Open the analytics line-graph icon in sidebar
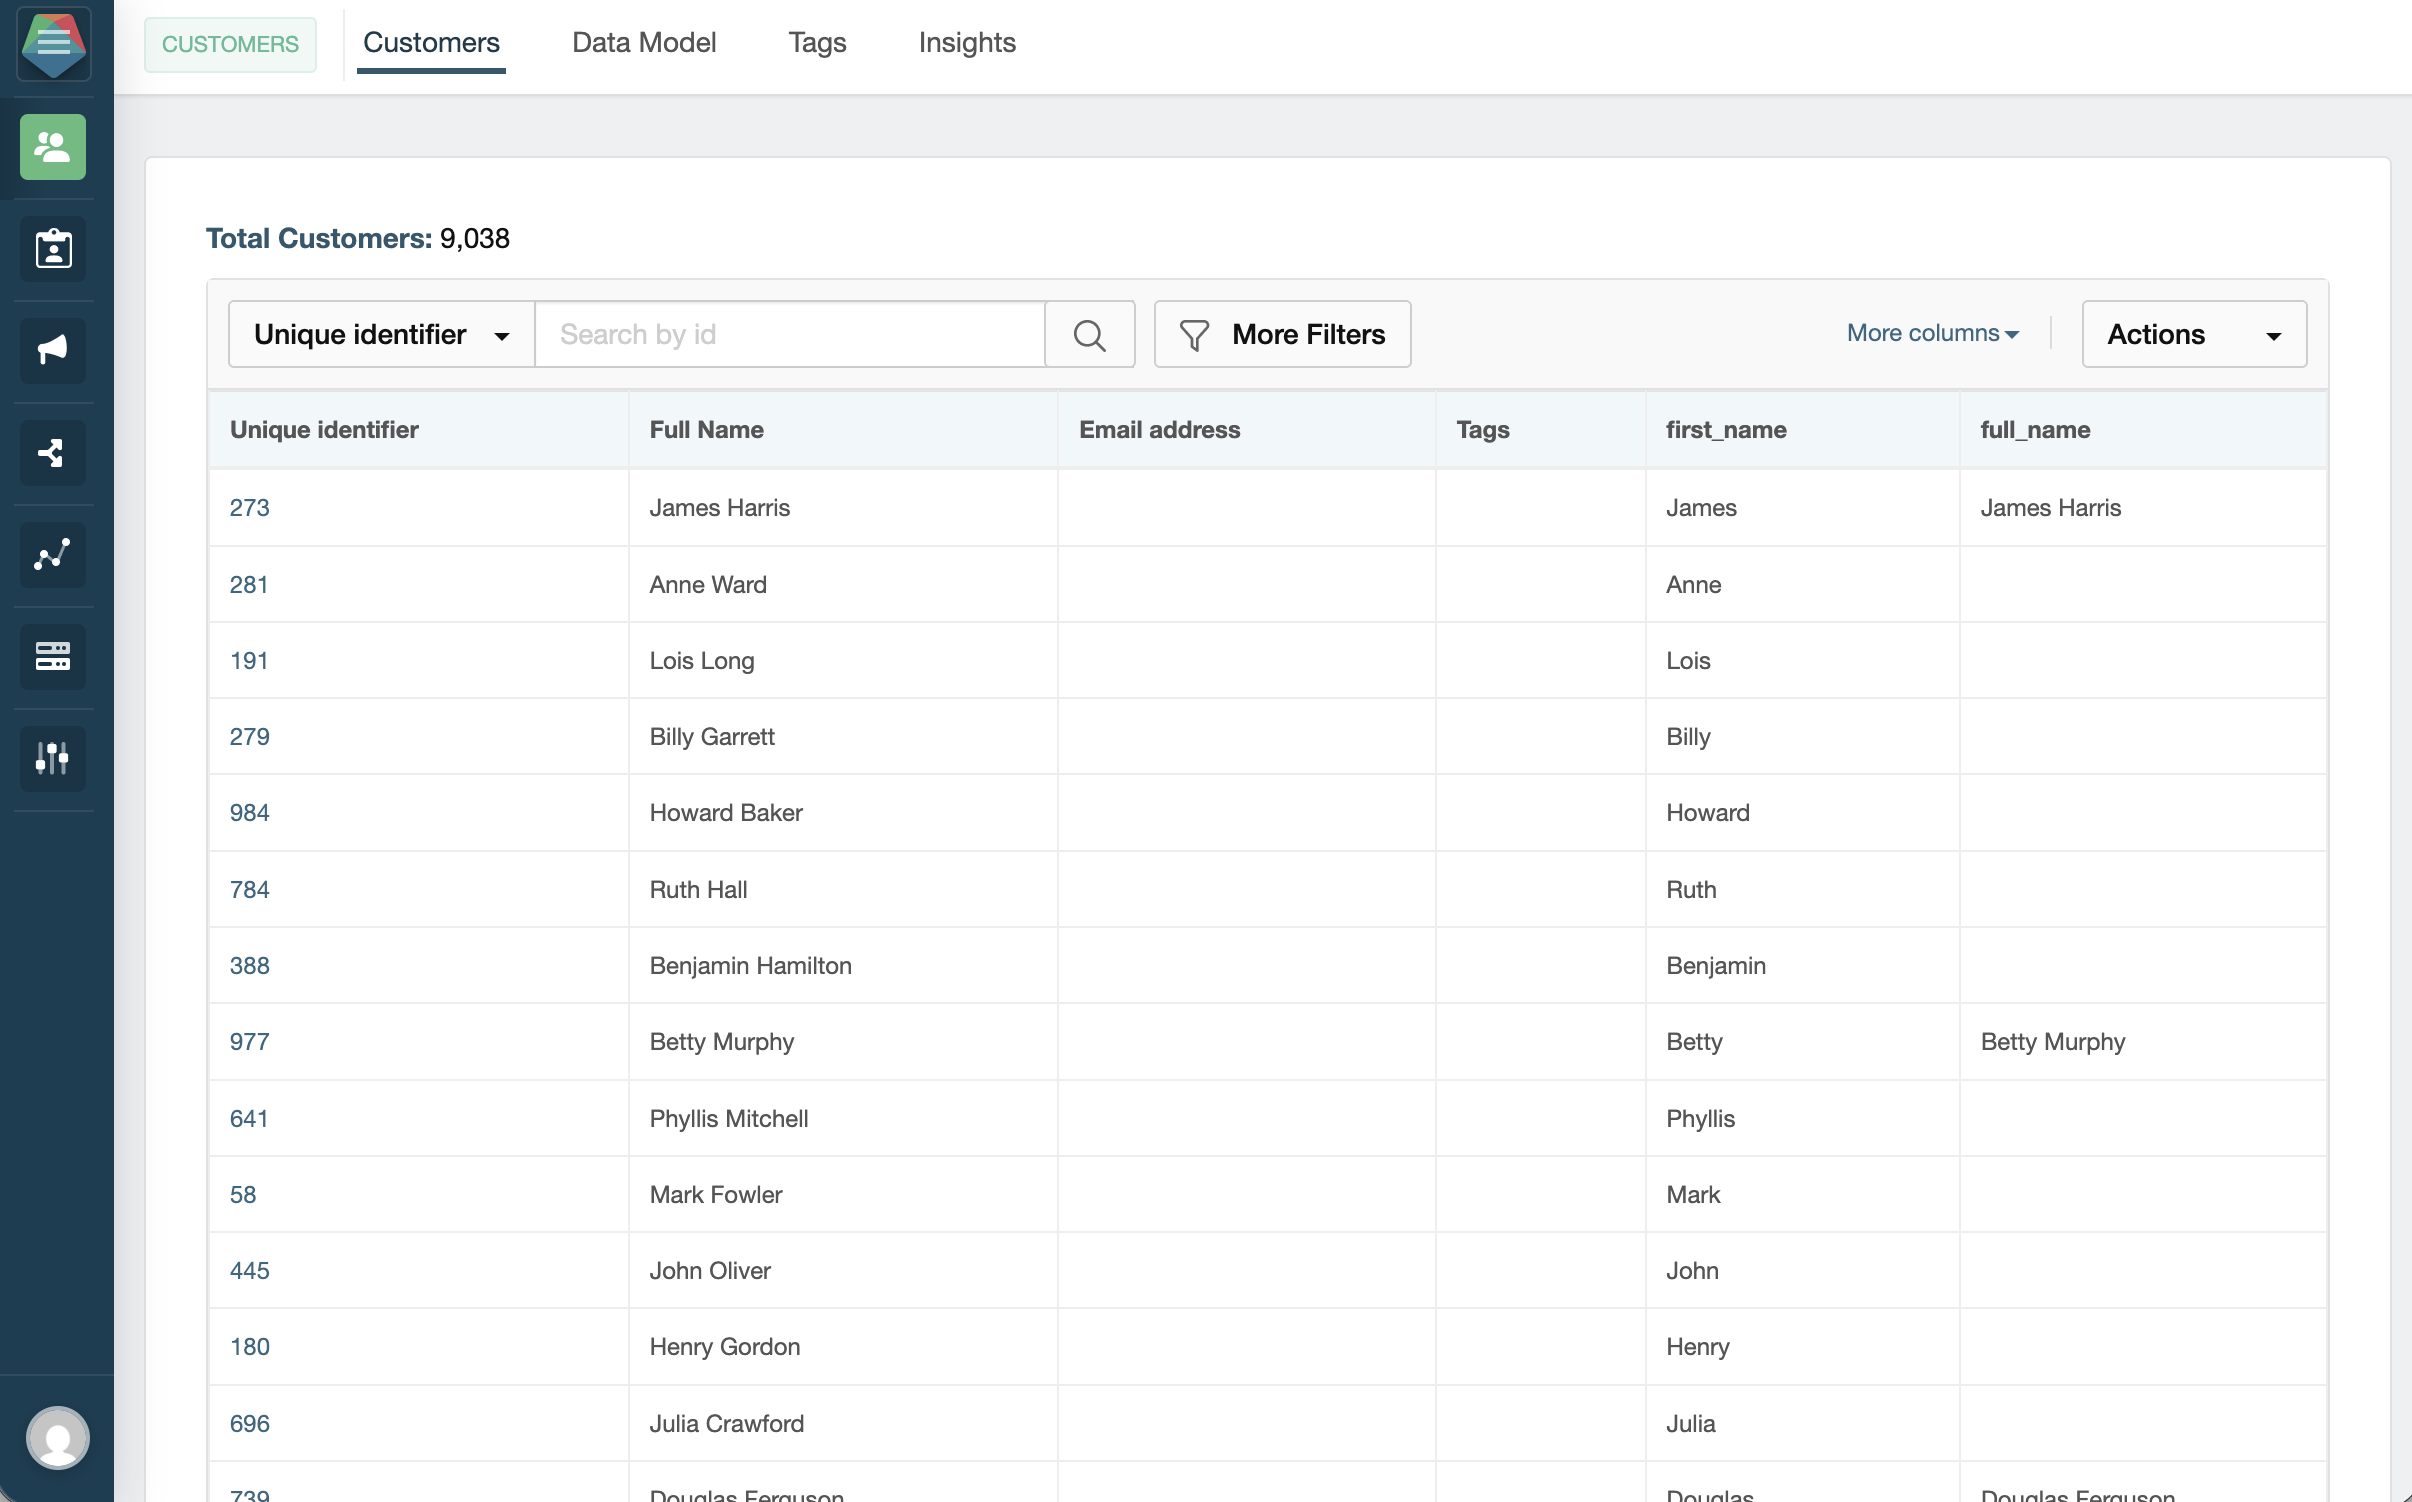Image resolution: width=2412 pixels, height=1502 pixels. tap(53, 555)
